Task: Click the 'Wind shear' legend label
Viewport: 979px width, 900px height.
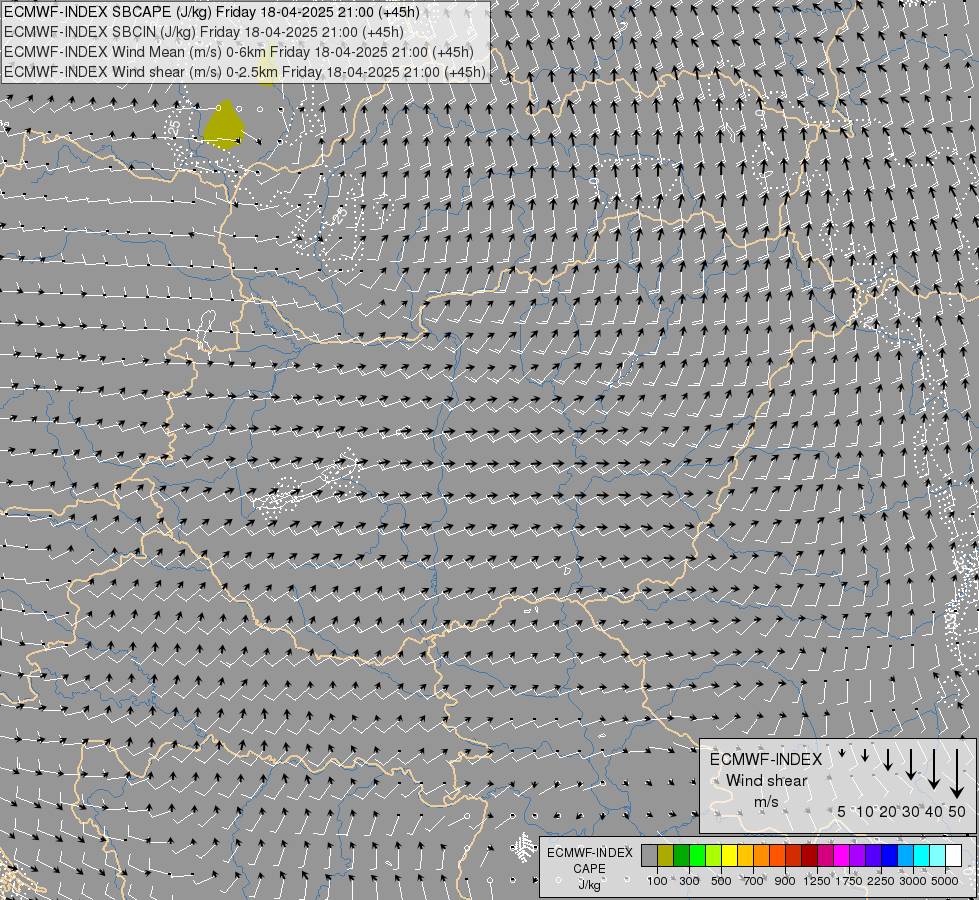Action: tap(766, 781)
